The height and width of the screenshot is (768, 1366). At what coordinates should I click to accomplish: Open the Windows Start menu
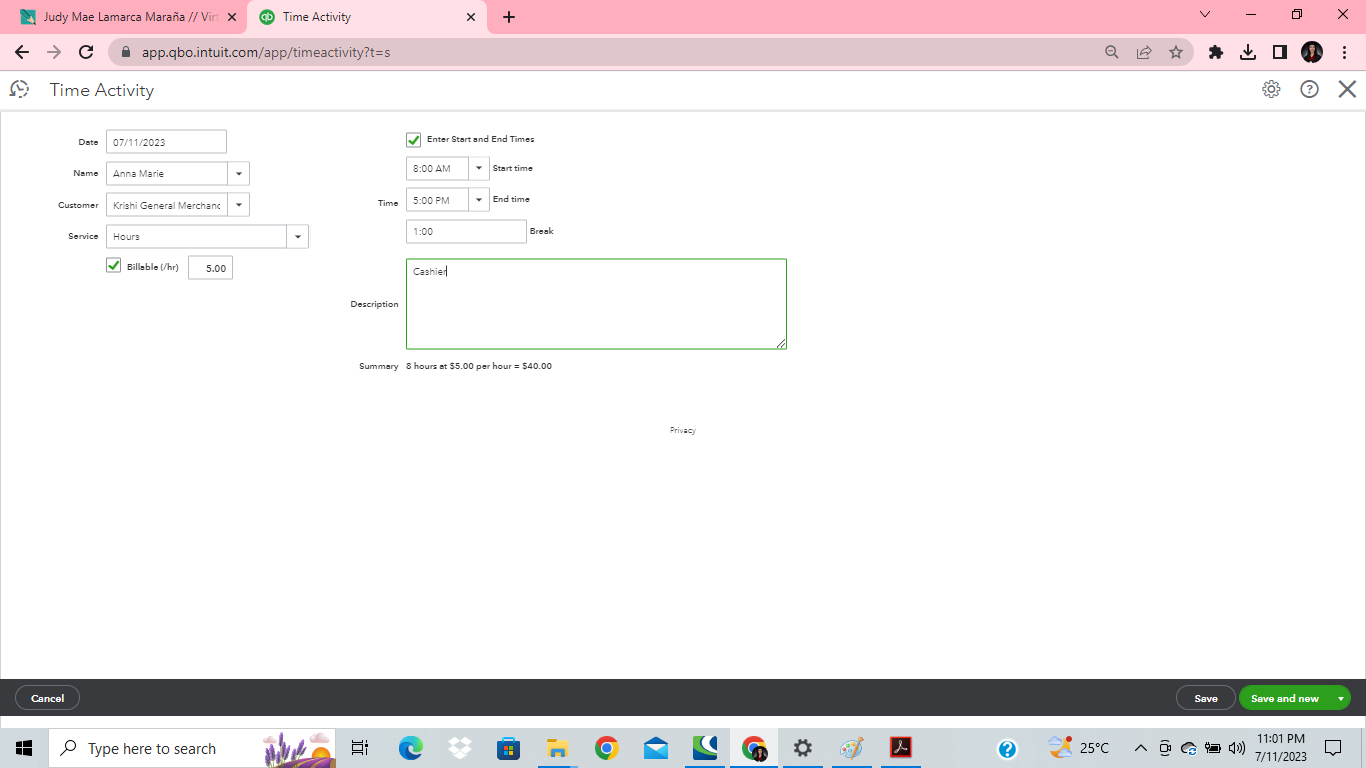[x=24, y=748]
